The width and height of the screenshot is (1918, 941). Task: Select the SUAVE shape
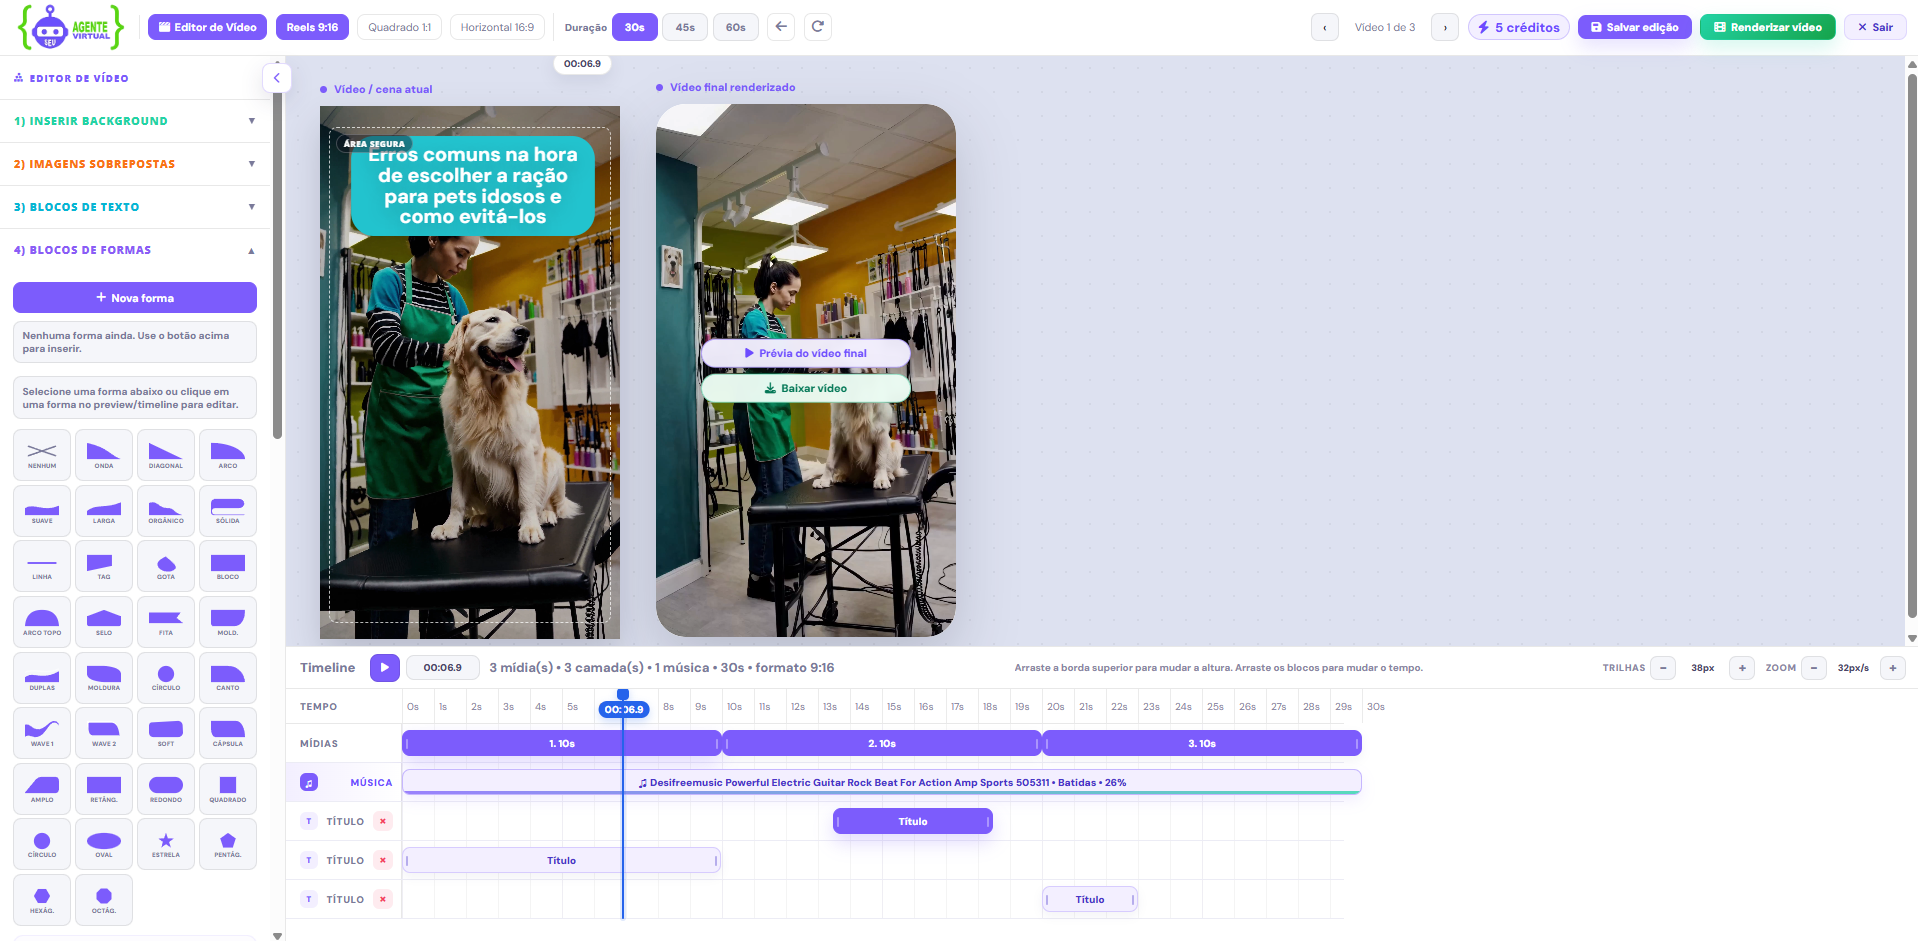point(42,511)
